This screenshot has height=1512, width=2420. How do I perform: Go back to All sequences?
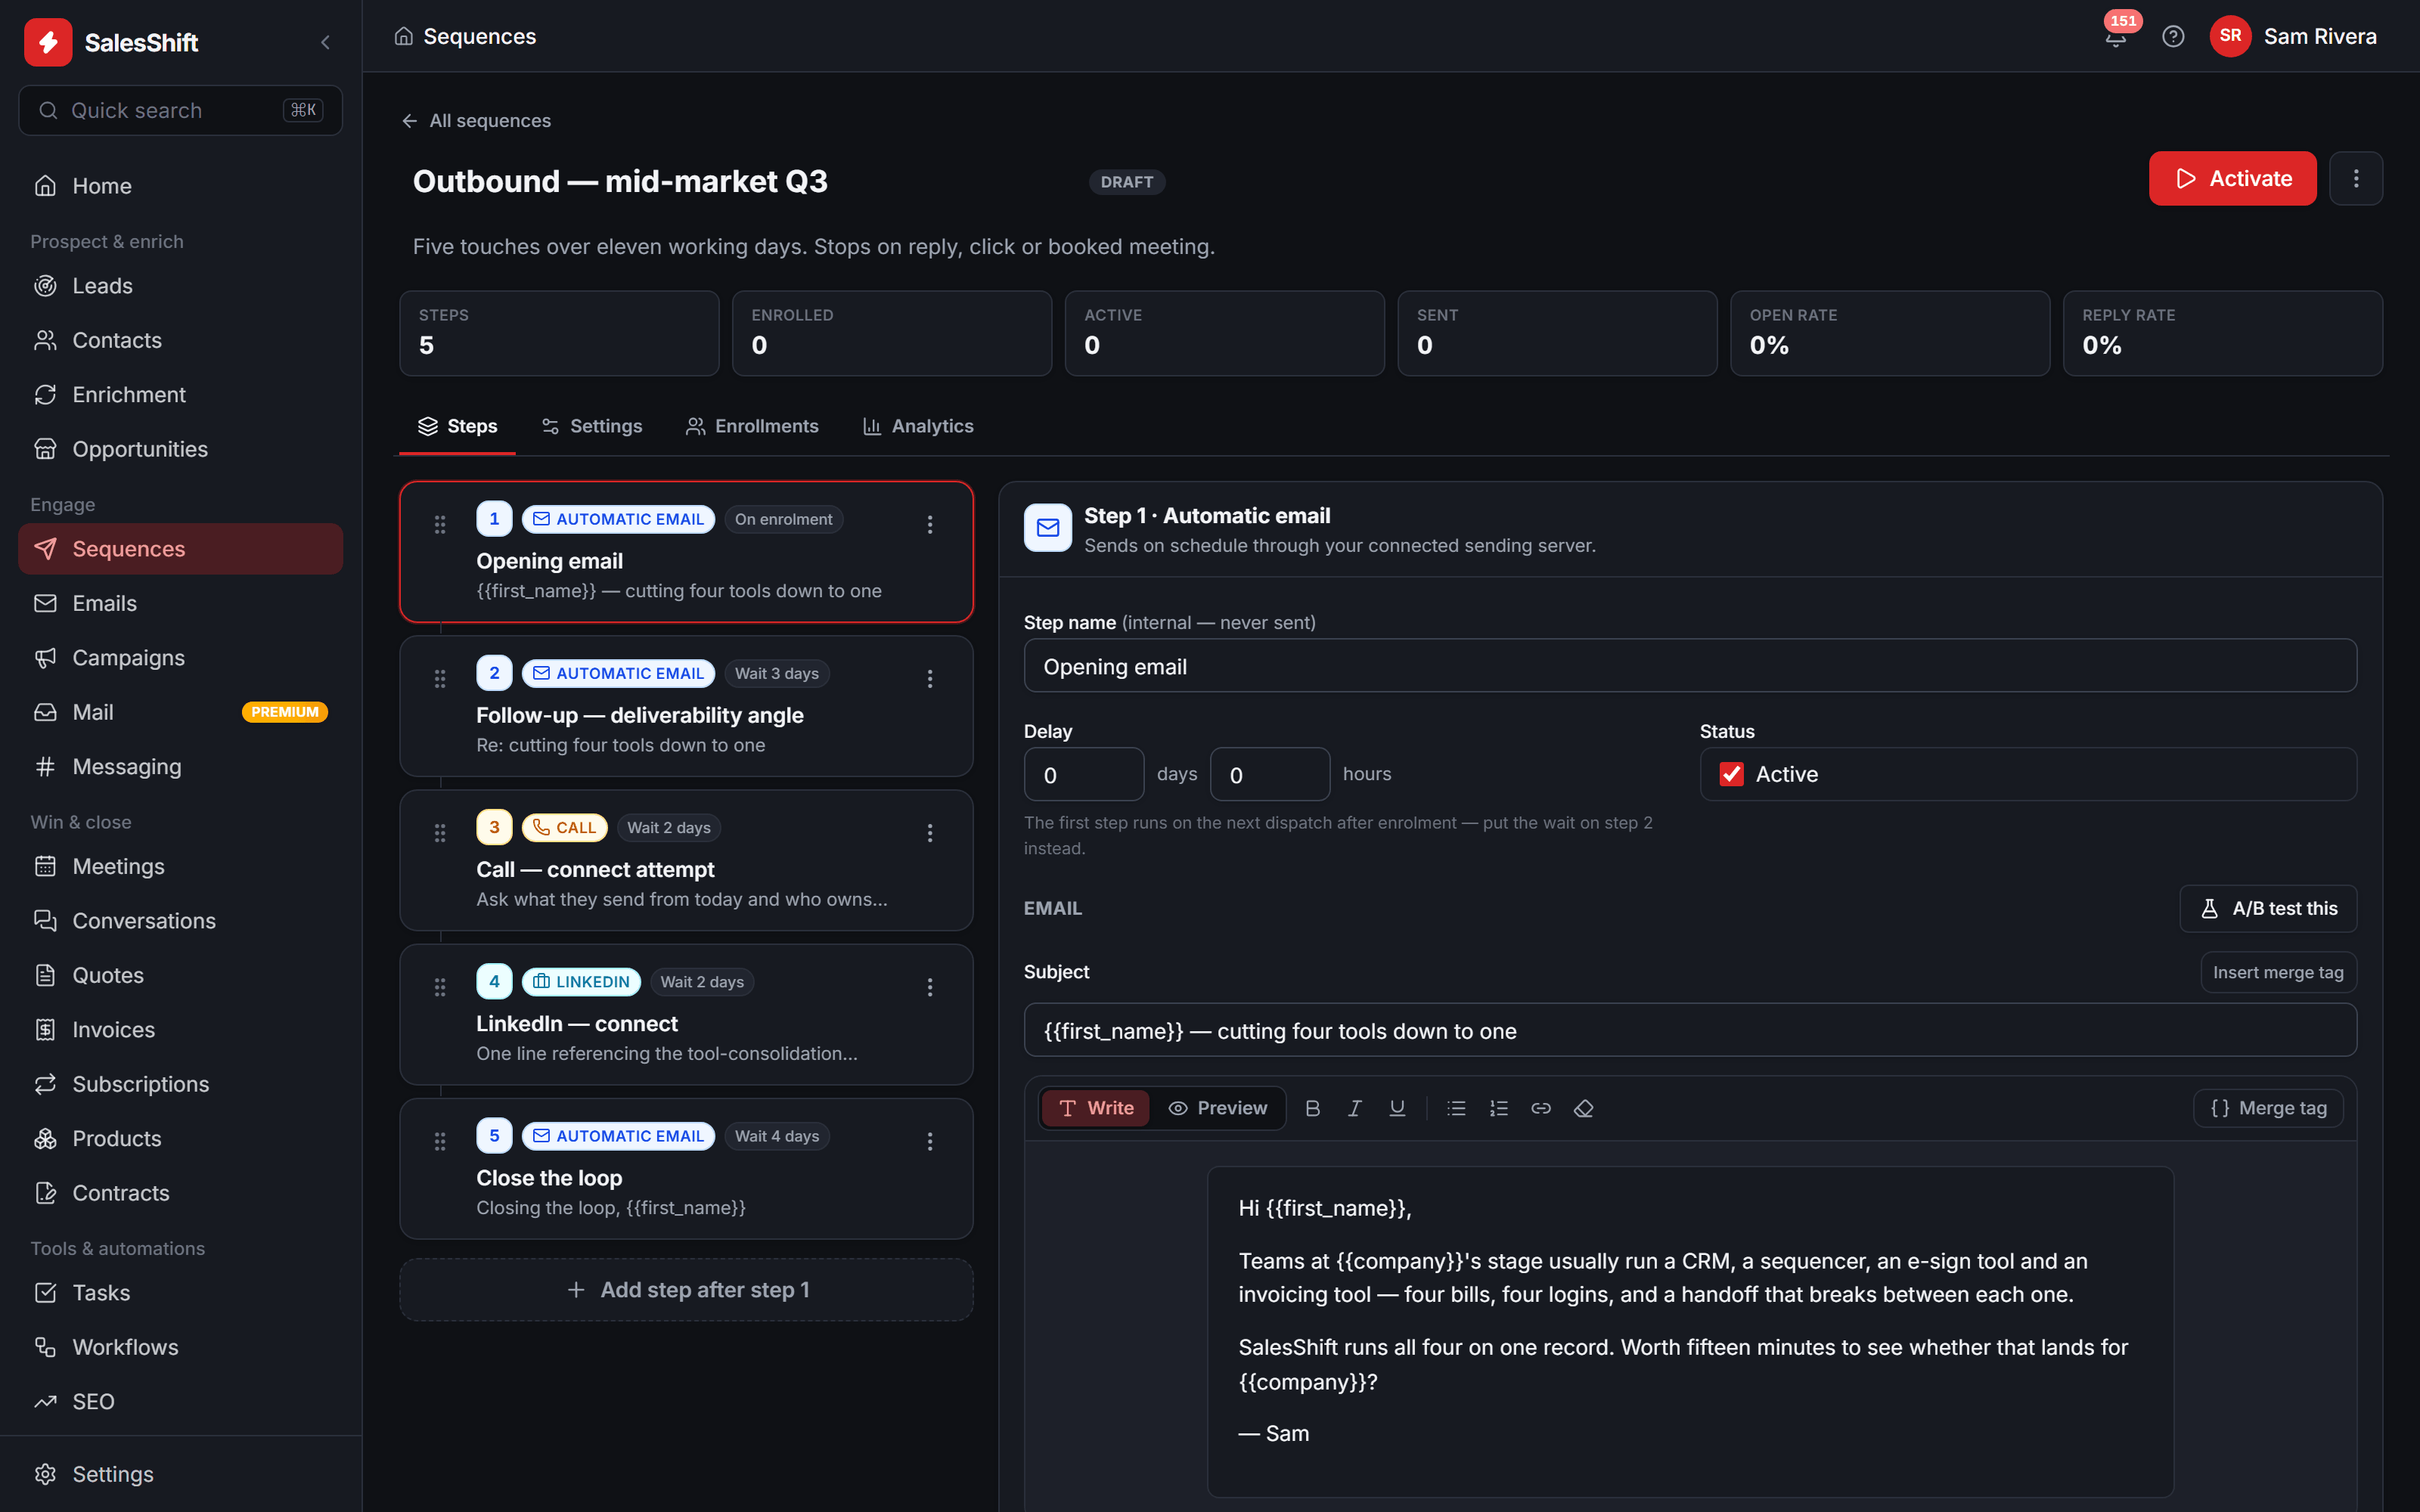click(x=476, y=121)
